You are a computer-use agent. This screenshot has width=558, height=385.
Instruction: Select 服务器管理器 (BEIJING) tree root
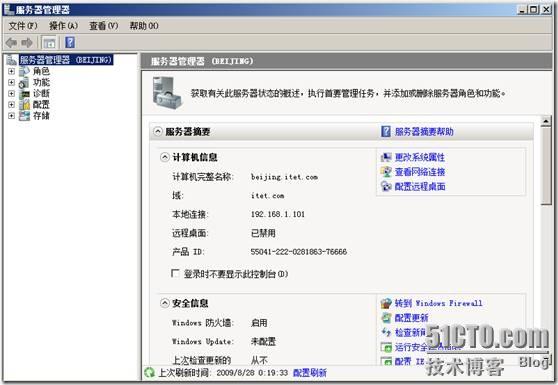pos(66,60)
